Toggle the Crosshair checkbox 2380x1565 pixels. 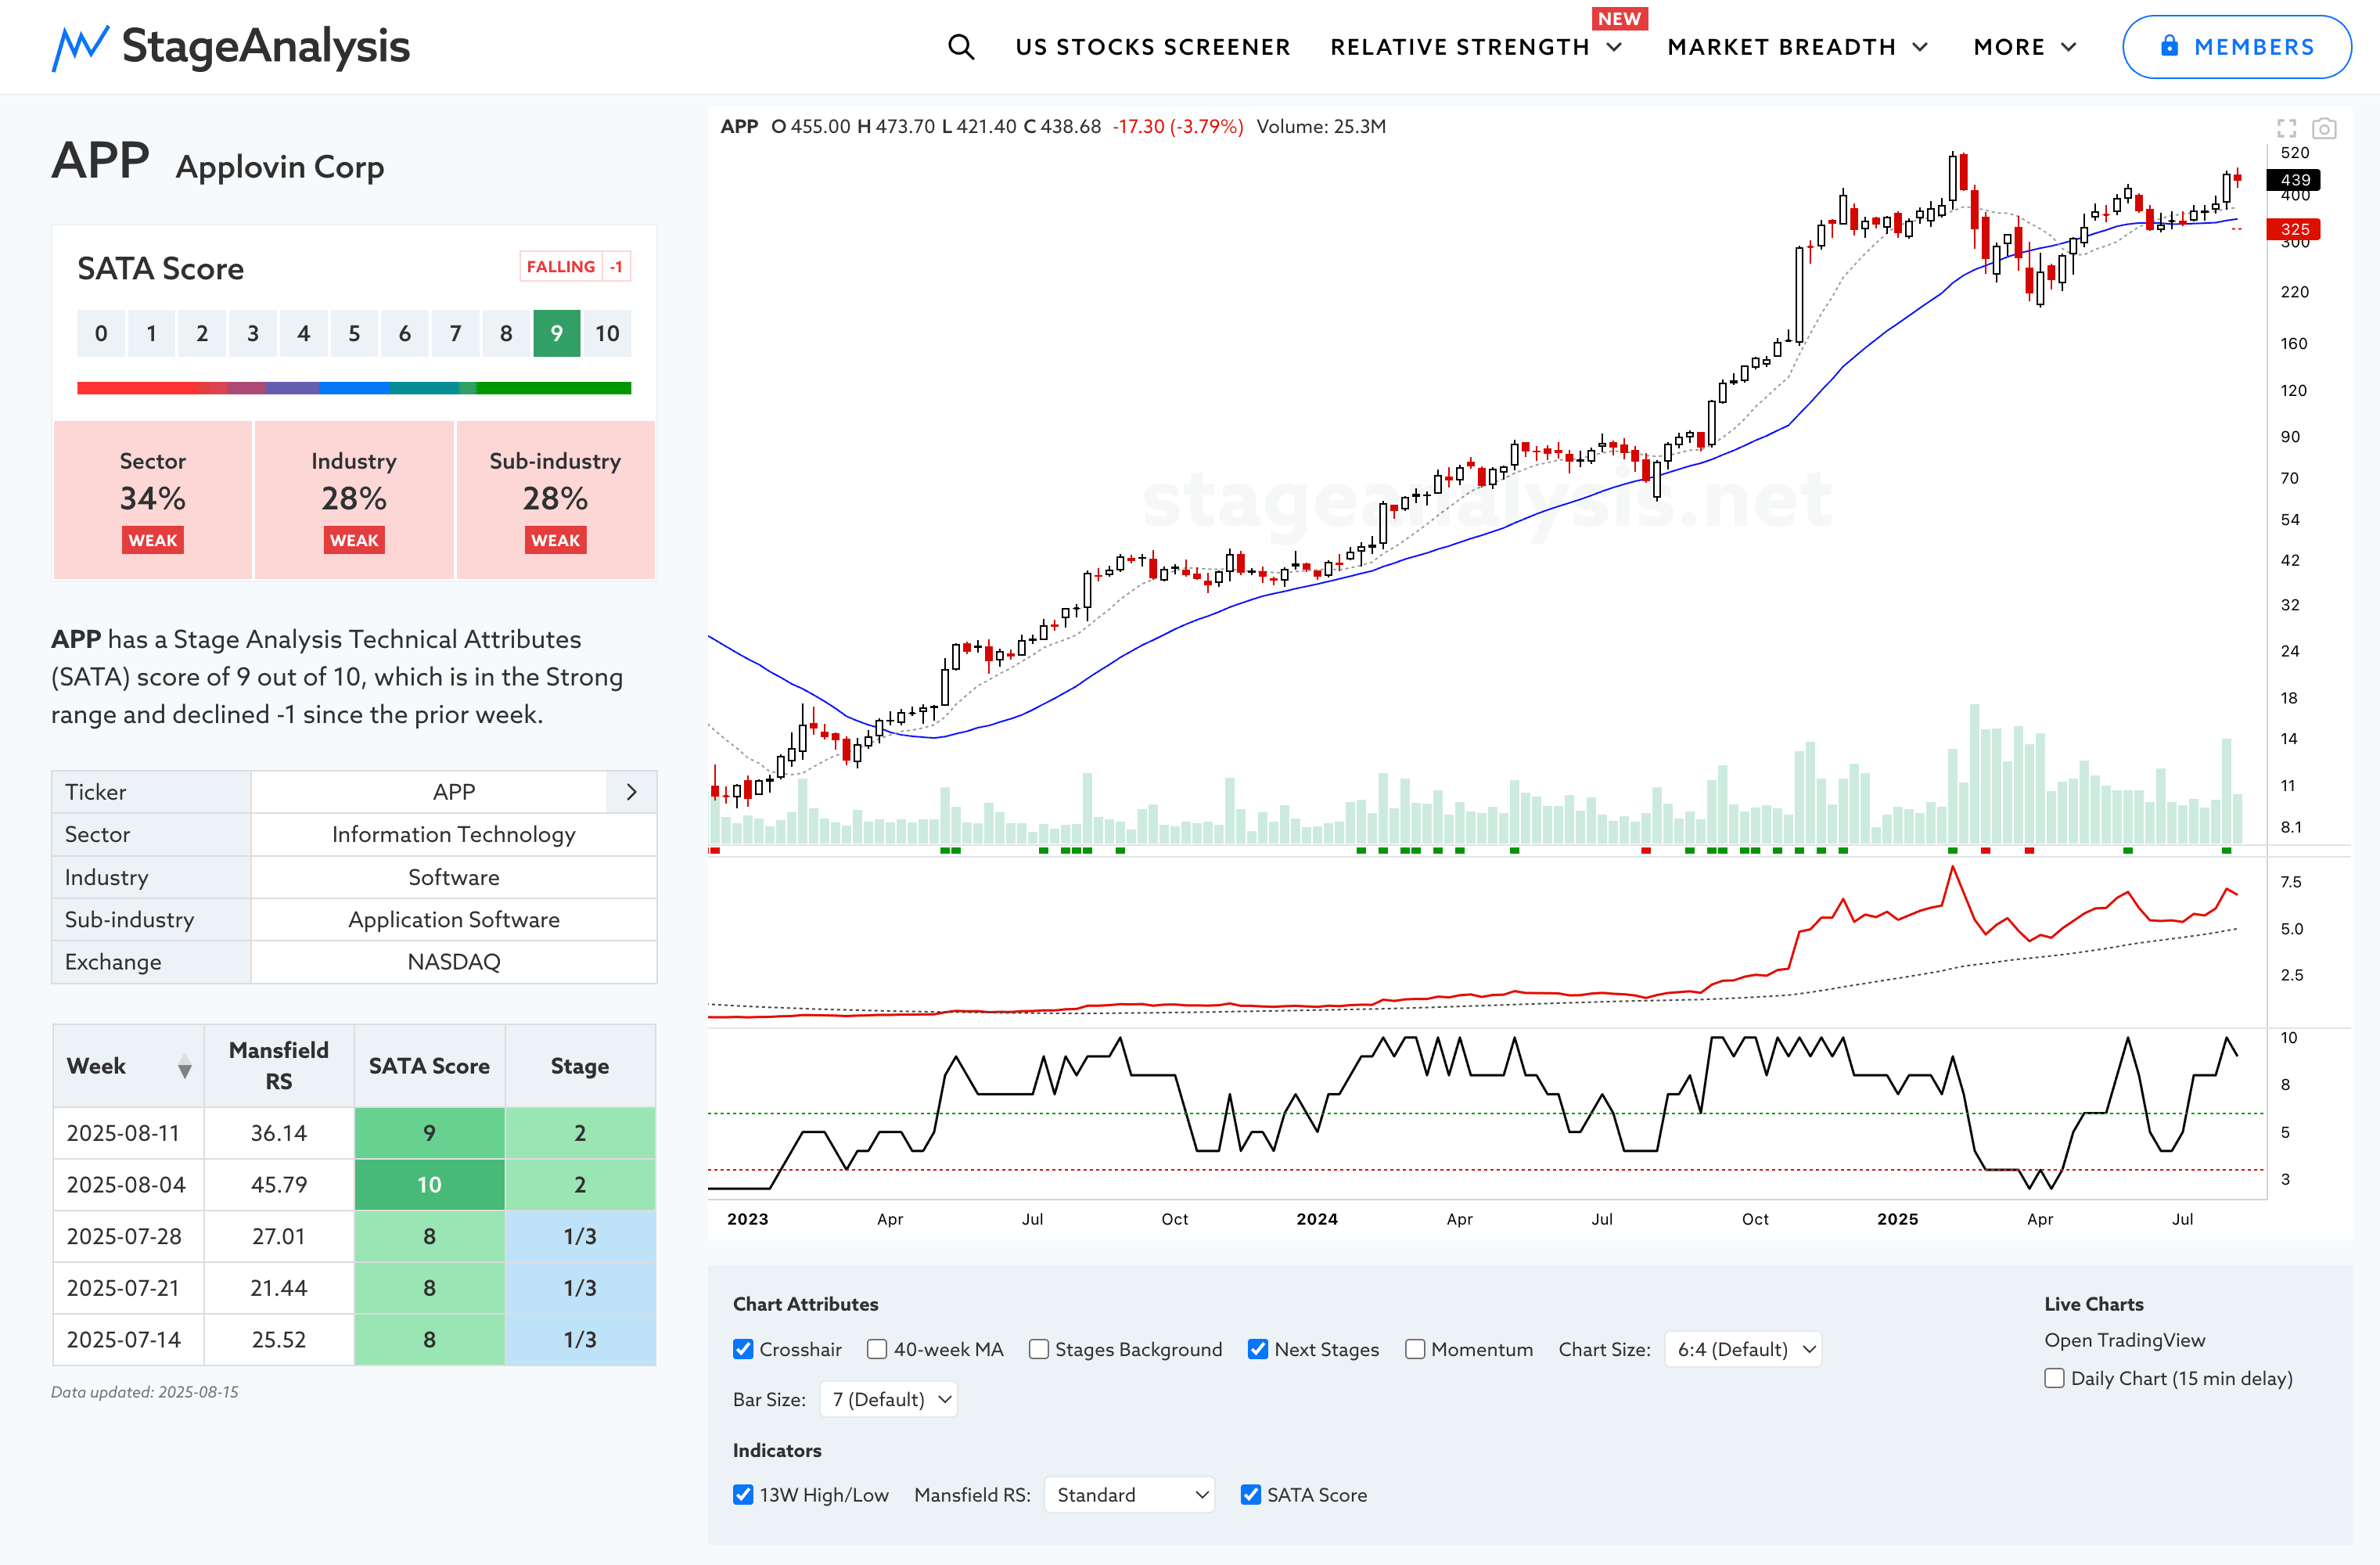pos(743,1349)
